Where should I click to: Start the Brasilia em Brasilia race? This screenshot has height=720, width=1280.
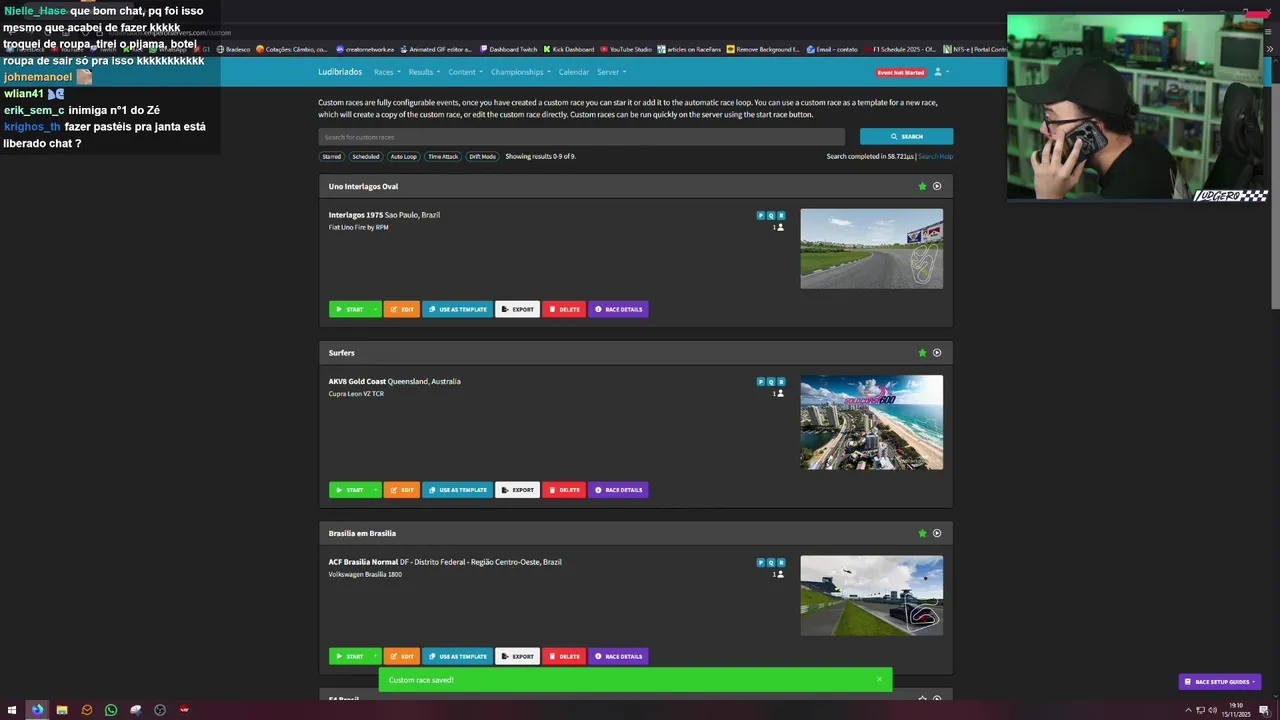349,657
